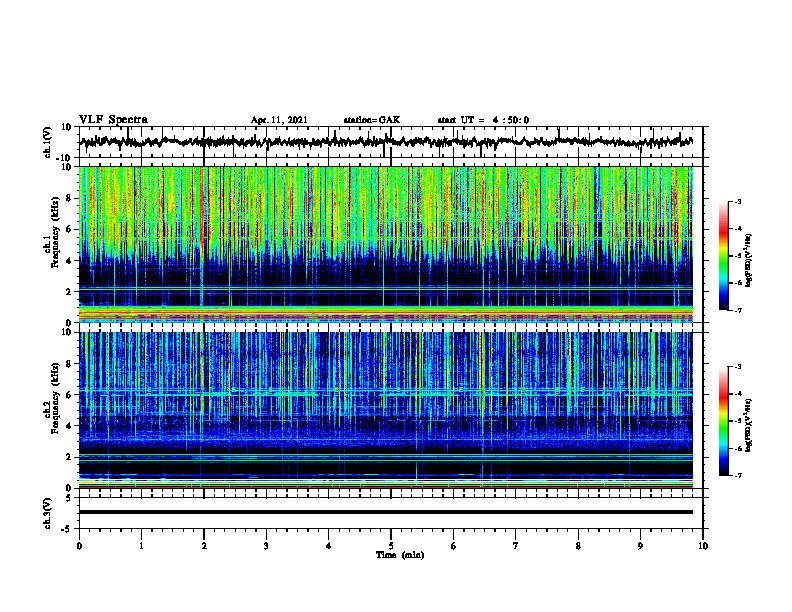This screenshot has height=612, width=792.
Task: Click the "-4" tick on ch.2 colorbar
Action: tap(737, 394)
